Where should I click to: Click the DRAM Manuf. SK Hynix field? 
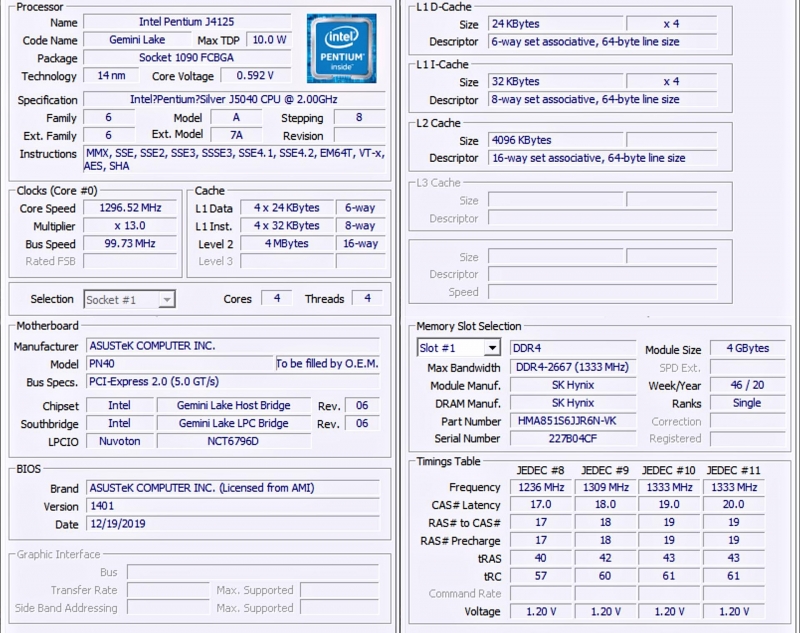[x=573, y=403]
